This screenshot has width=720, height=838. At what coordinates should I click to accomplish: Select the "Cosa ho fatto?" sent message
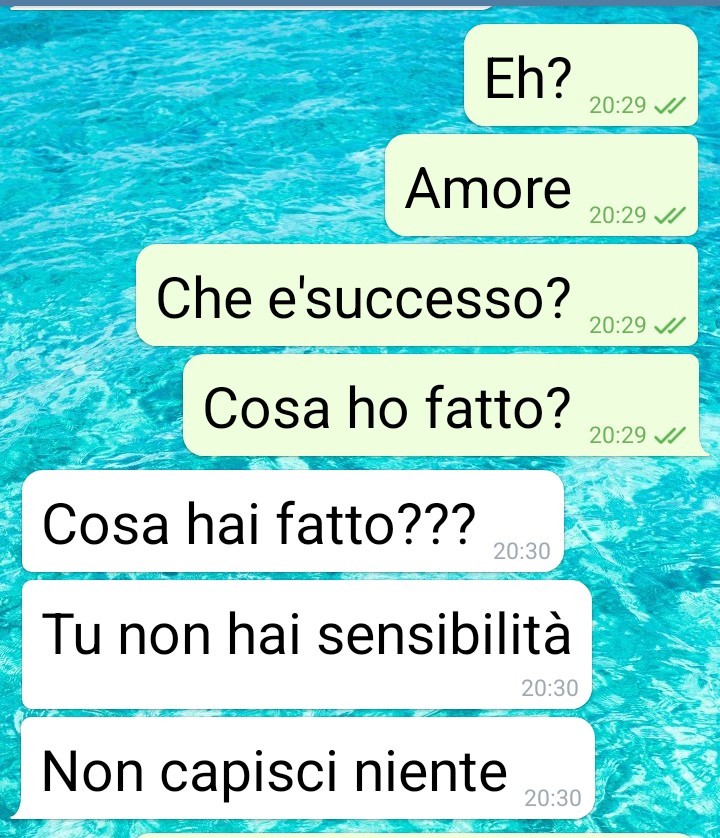tap(444, 405)
